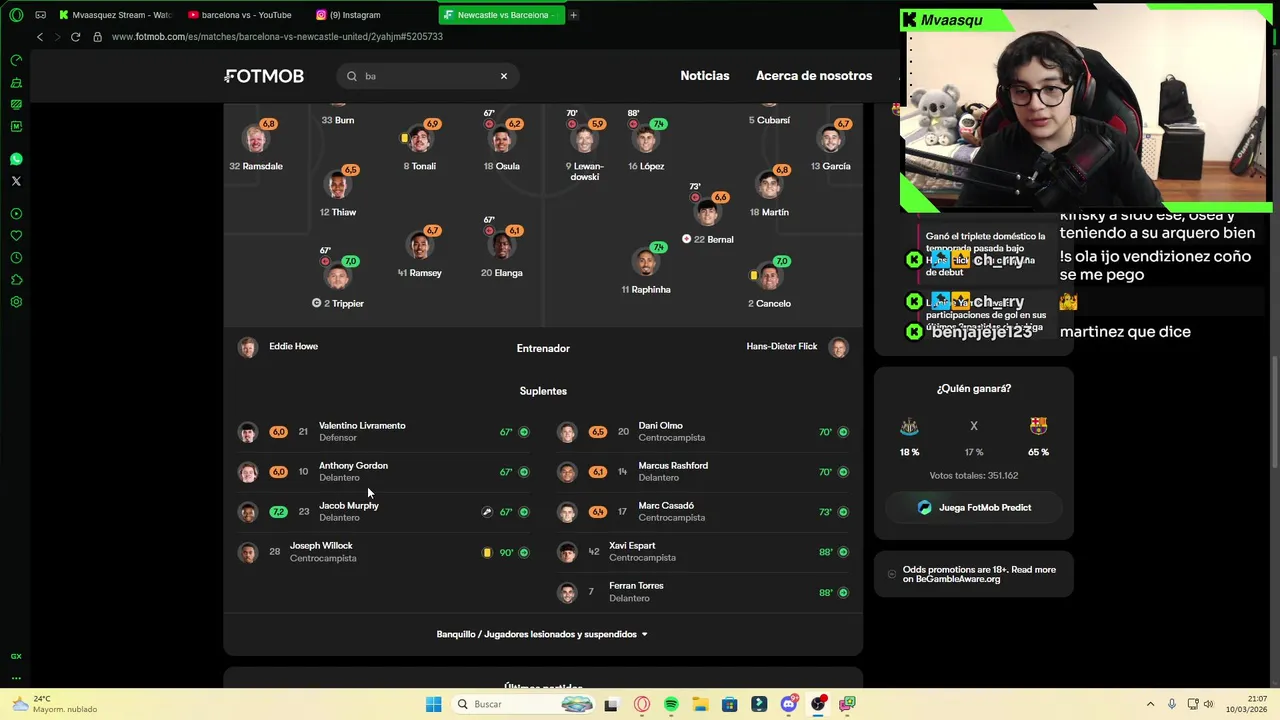Click the browser address bar URL
Screen dimensions: 1280x720
click(x=277, y=37)
